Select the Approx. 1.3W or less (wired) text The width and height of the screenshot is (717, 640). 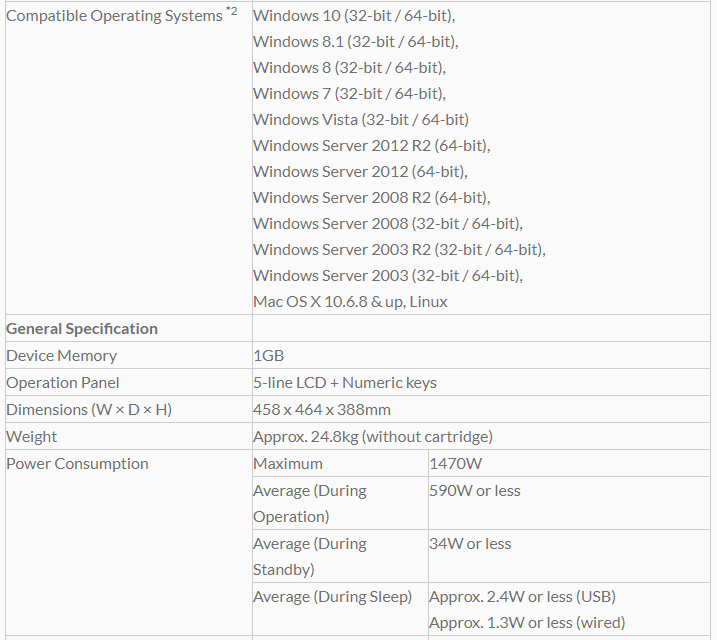527,623
